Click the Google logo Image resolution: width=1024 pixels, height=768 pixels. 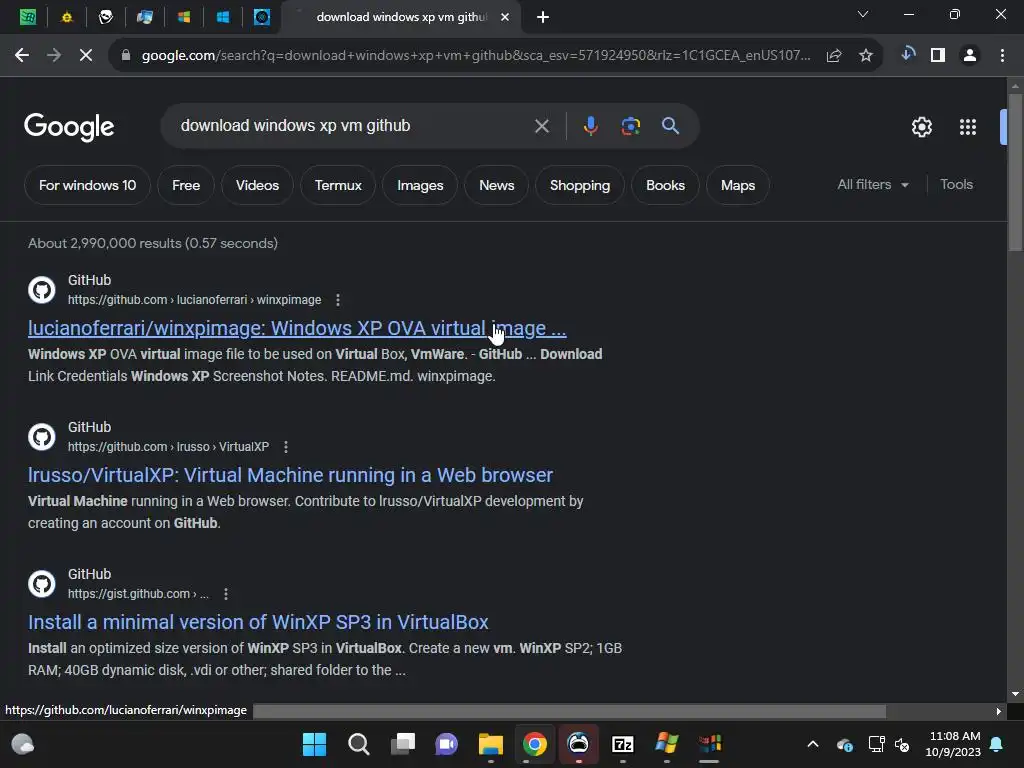[x=69, y=127]
